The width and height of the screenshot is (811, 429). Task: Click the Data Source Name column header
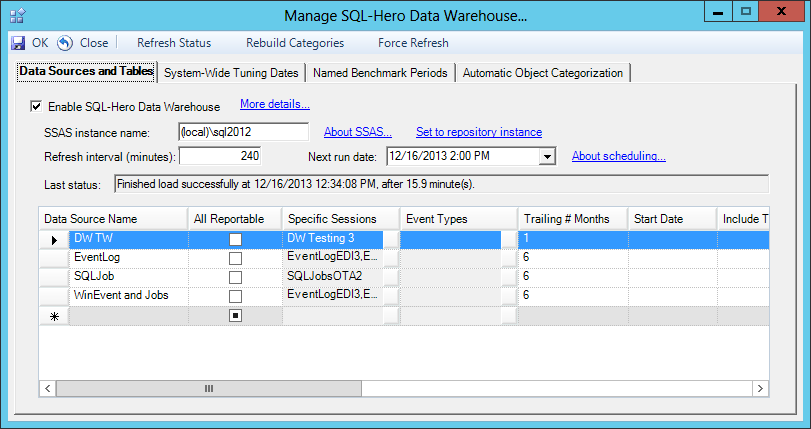point(113,219)
